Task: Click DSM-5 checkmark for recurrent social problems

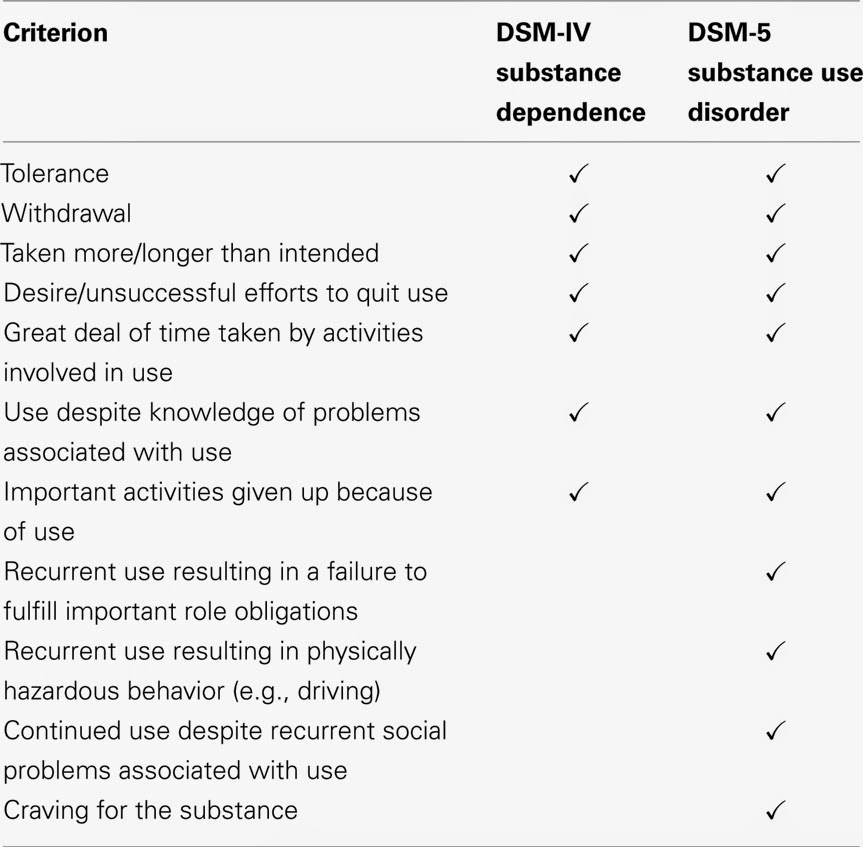Action: coord(775,731)
